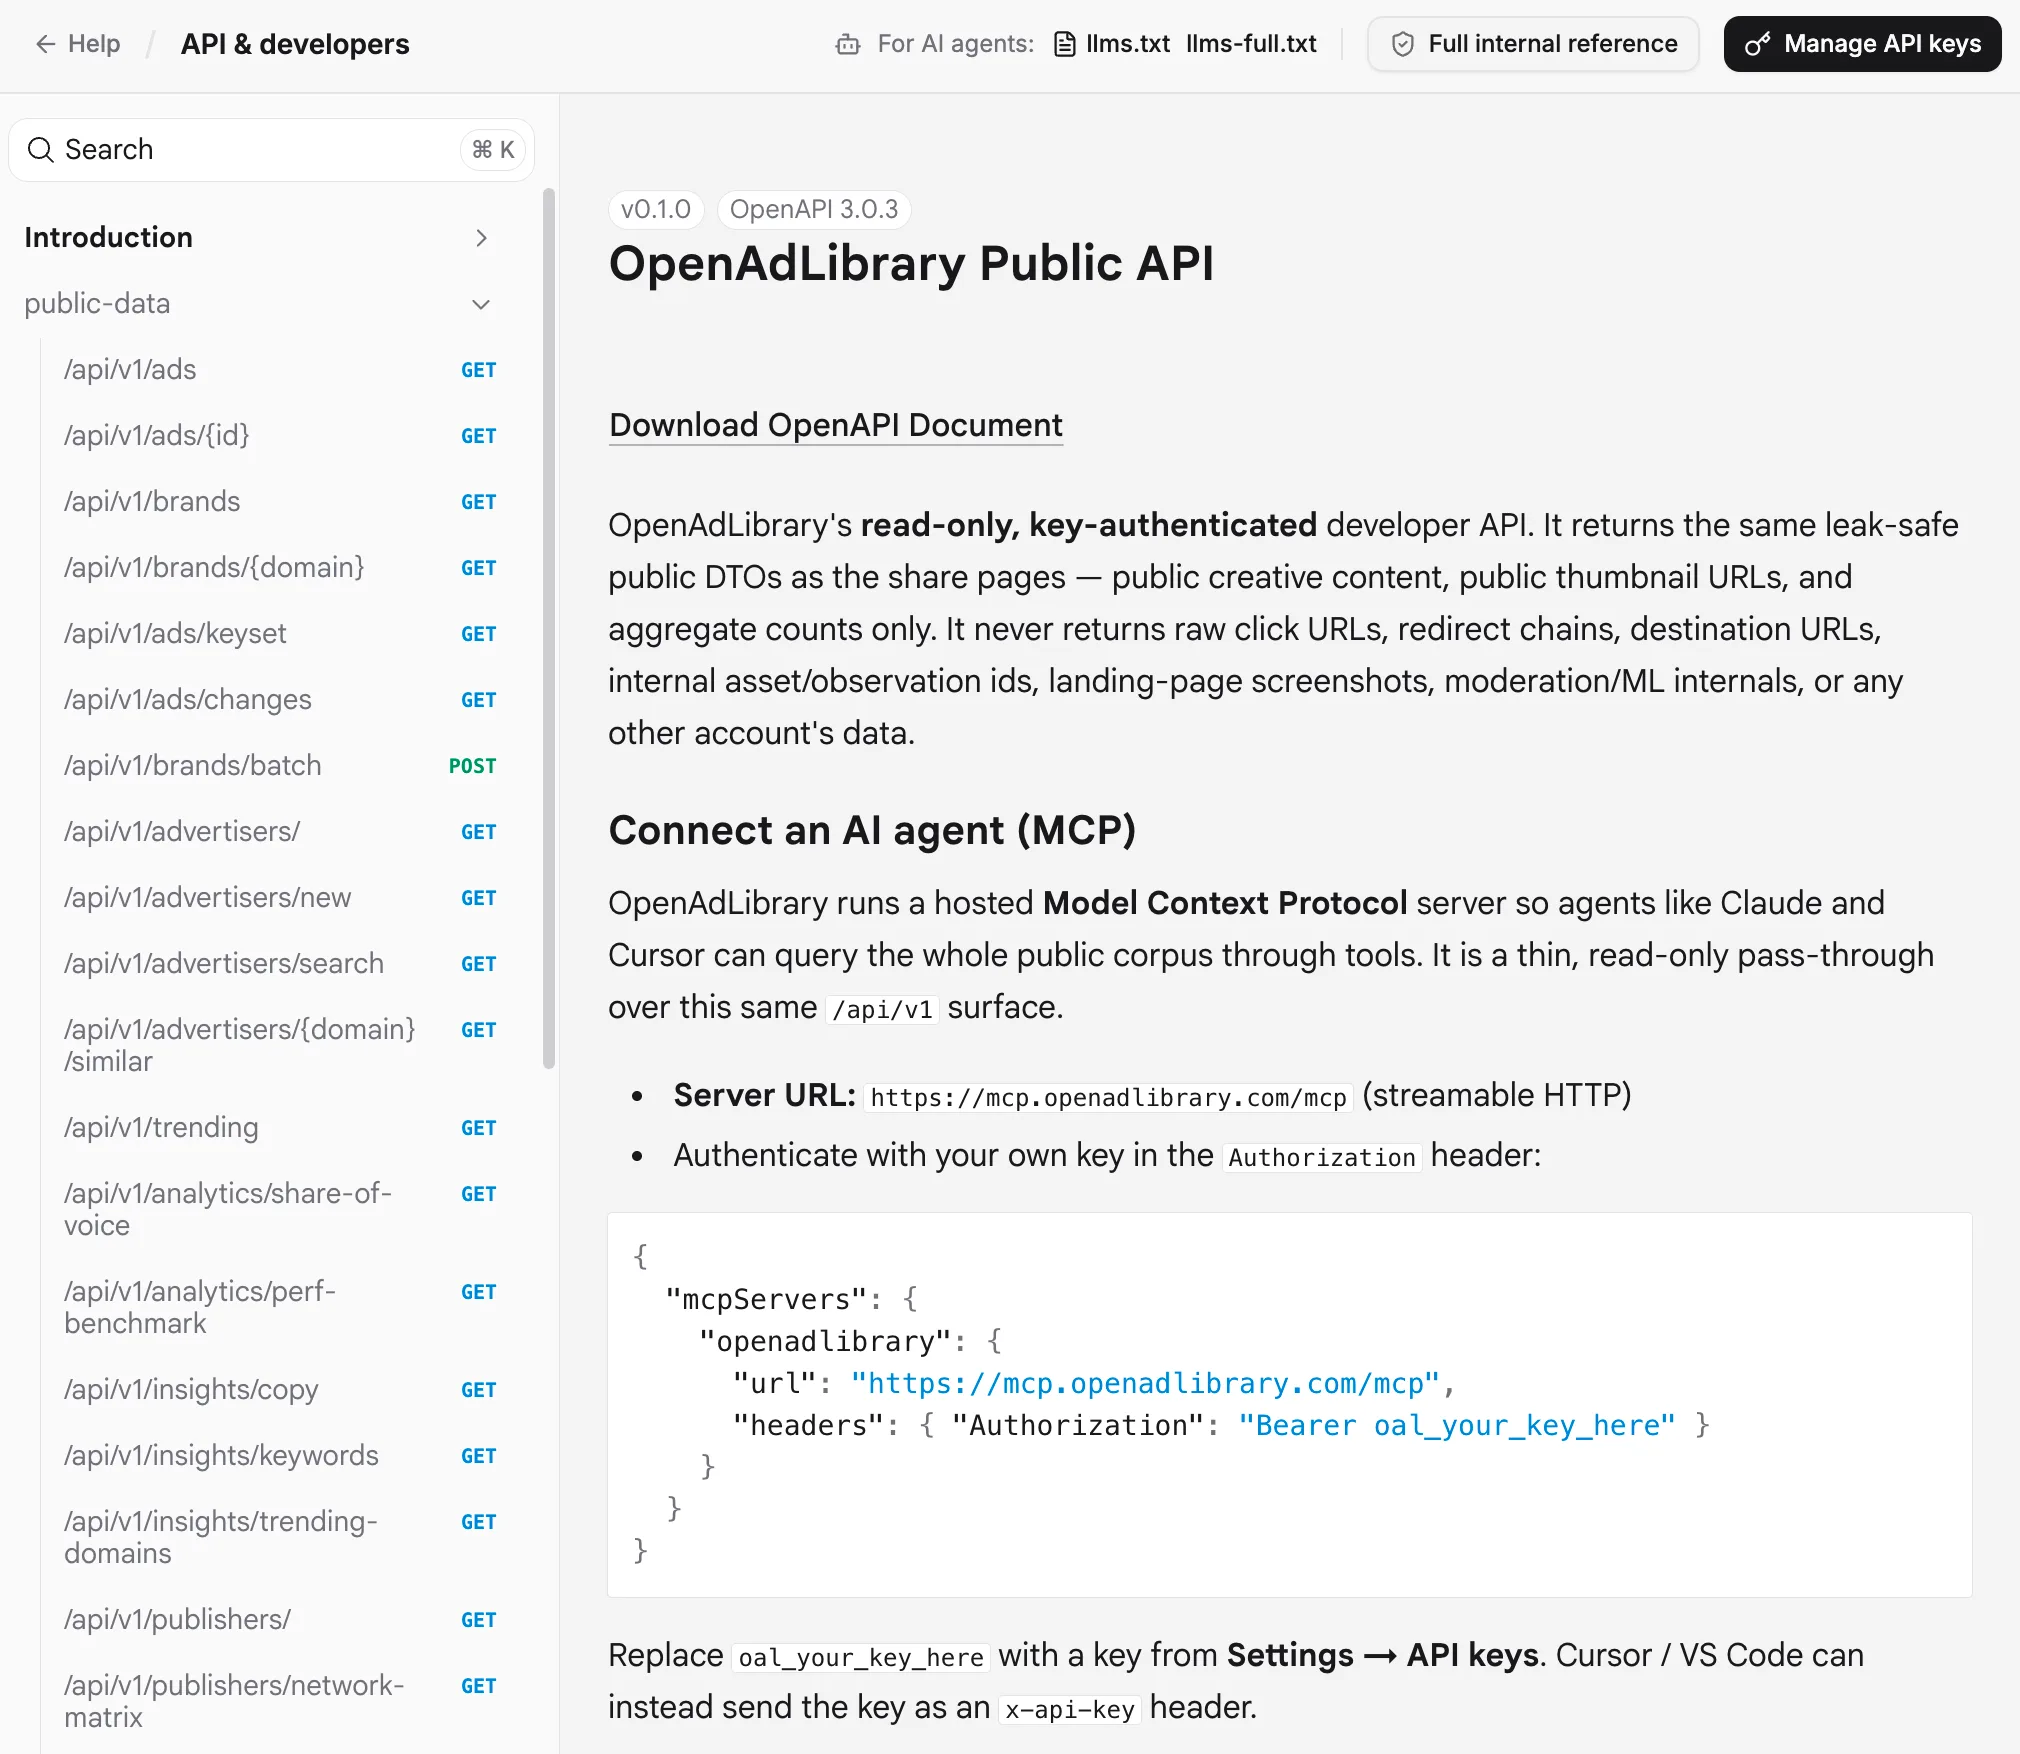Screen dimensions: 2020x1754
Task: Click the Server URL inline code
Action: pos(1108,1097)
